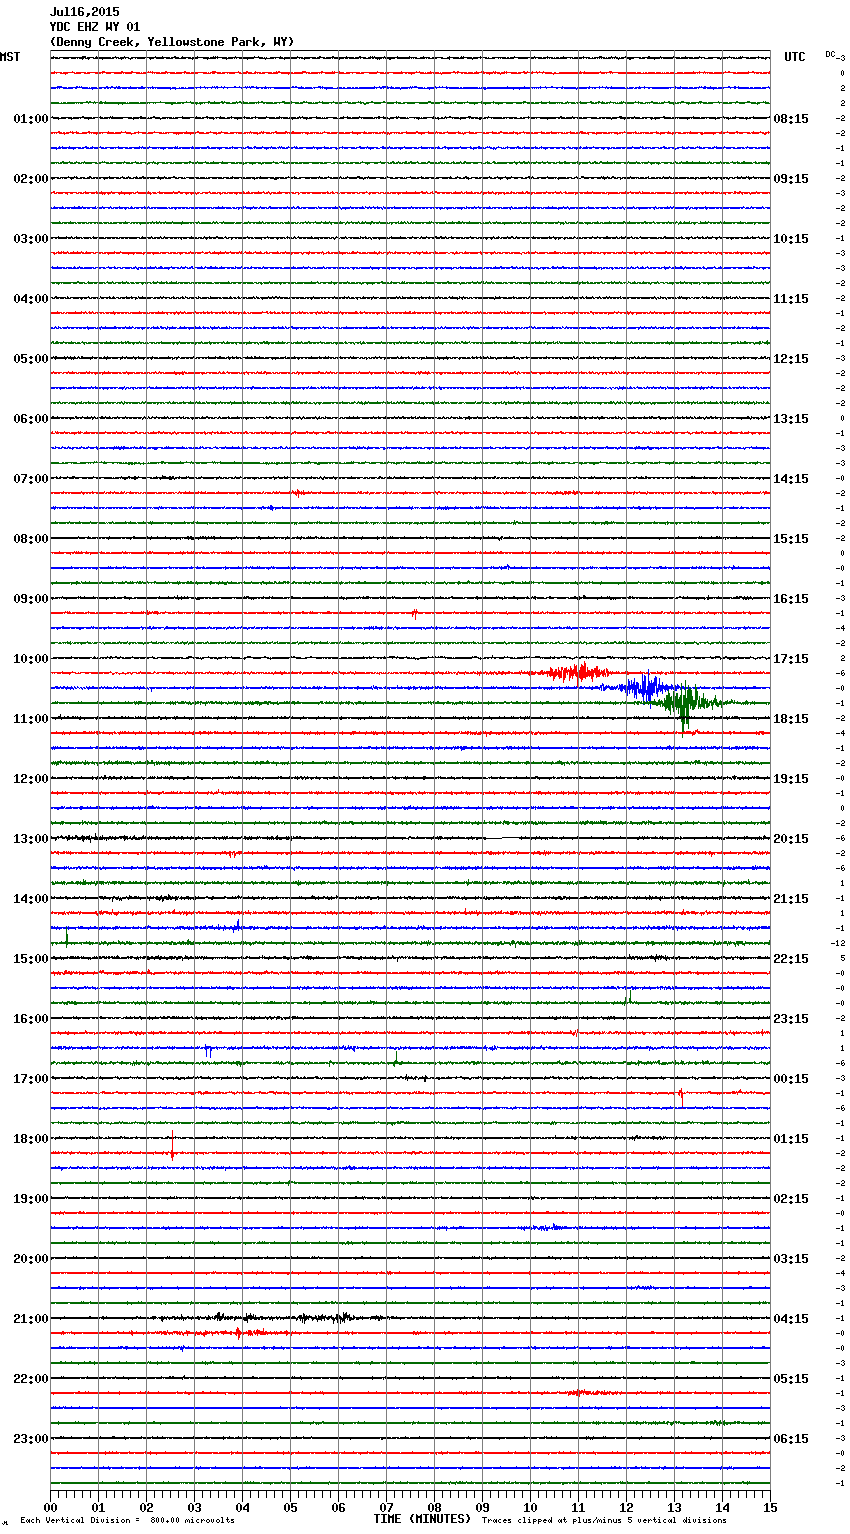Click the UTC time label '06:15'
Image resolution: width=850 pixels, height=1534 pixels.
coord(791,1439)
